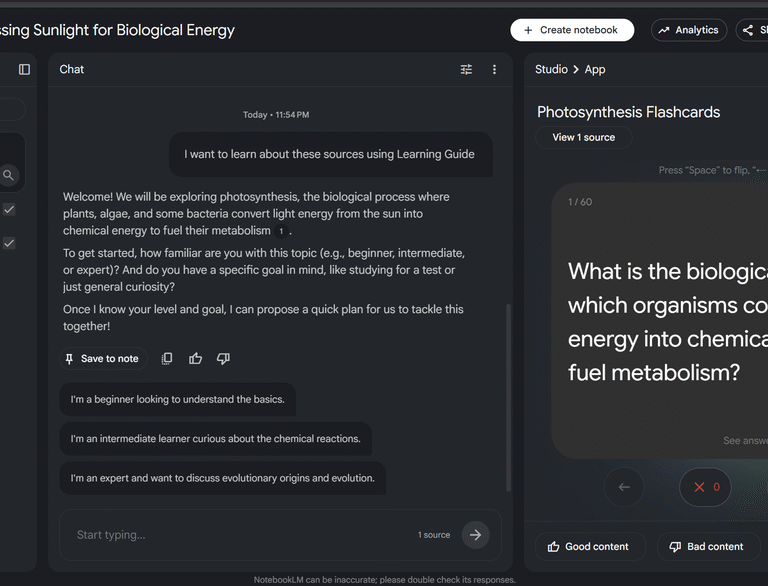Click the Today 11:54 PM timestamp

[x=276, y=115]
